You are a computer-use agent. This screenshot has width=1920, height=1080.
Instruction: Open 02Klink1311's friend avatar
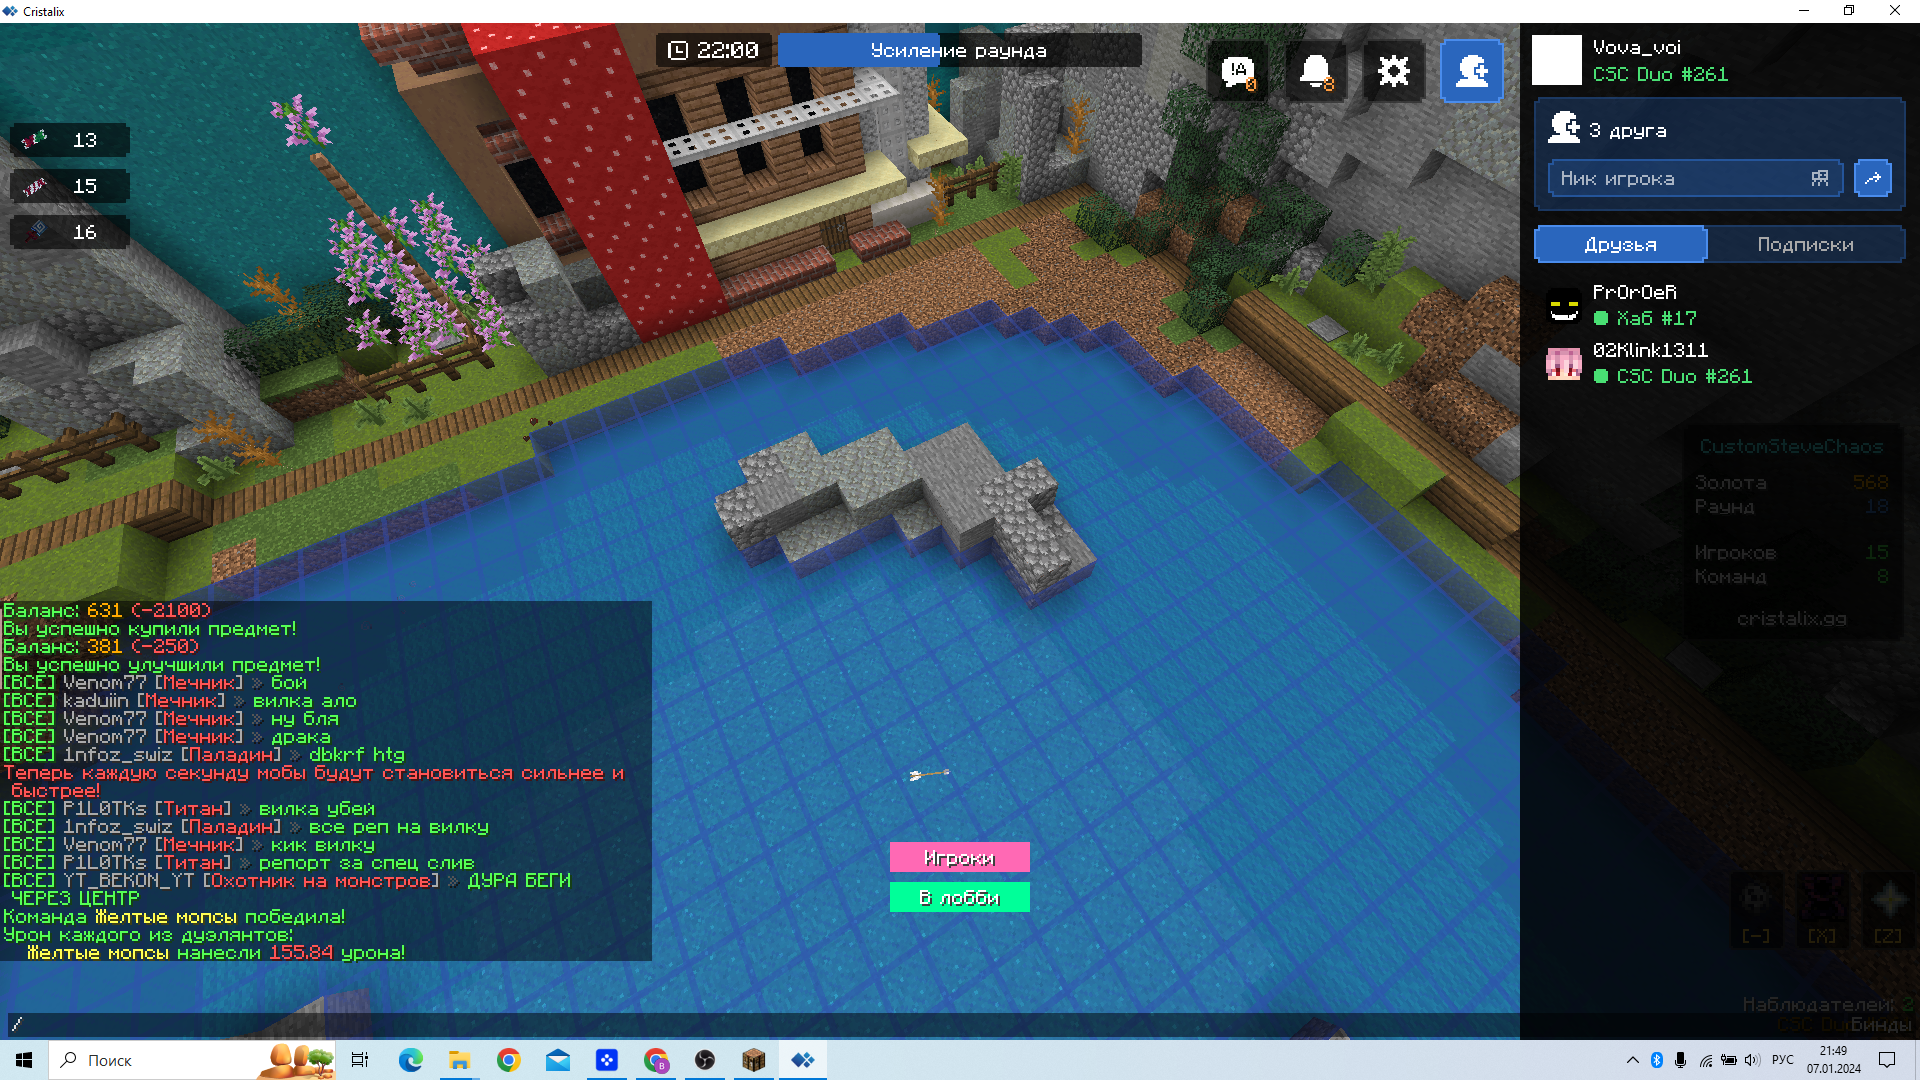(1564, 364)
